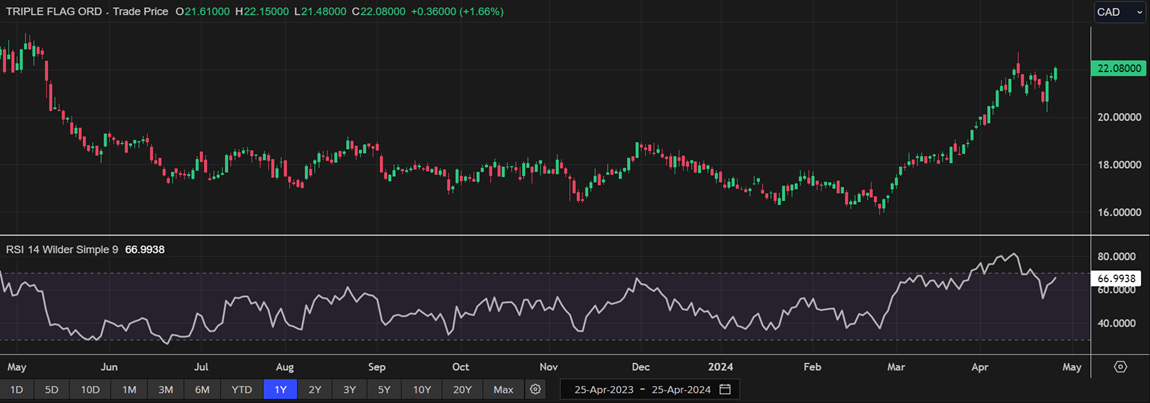The height and width of the screenshot is (403, 1150).
Task: Click the Sep time axis label
Action: (x=376, y=366)
